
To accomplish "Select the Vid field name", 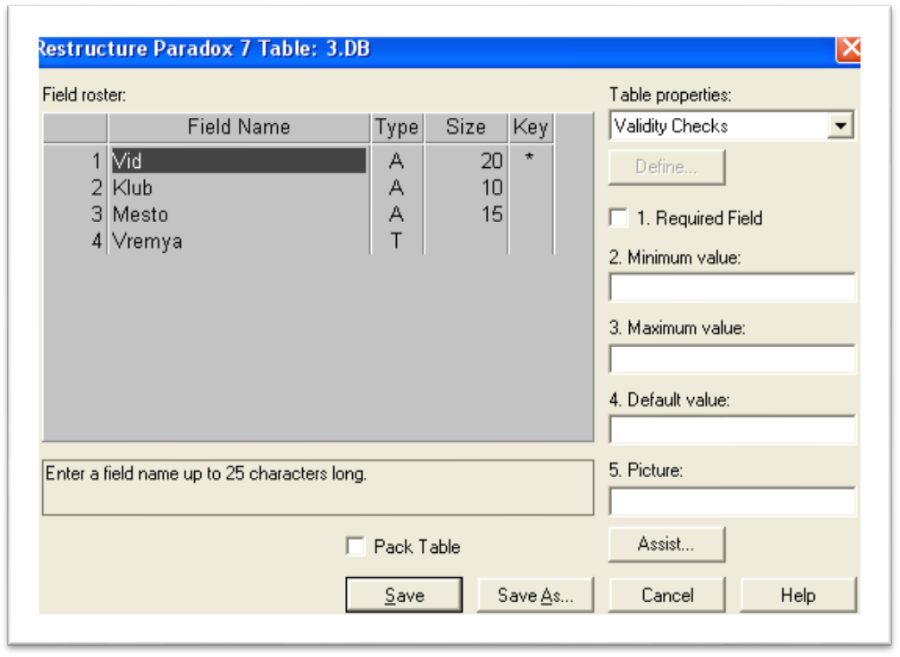I will [x=239, y=161].
